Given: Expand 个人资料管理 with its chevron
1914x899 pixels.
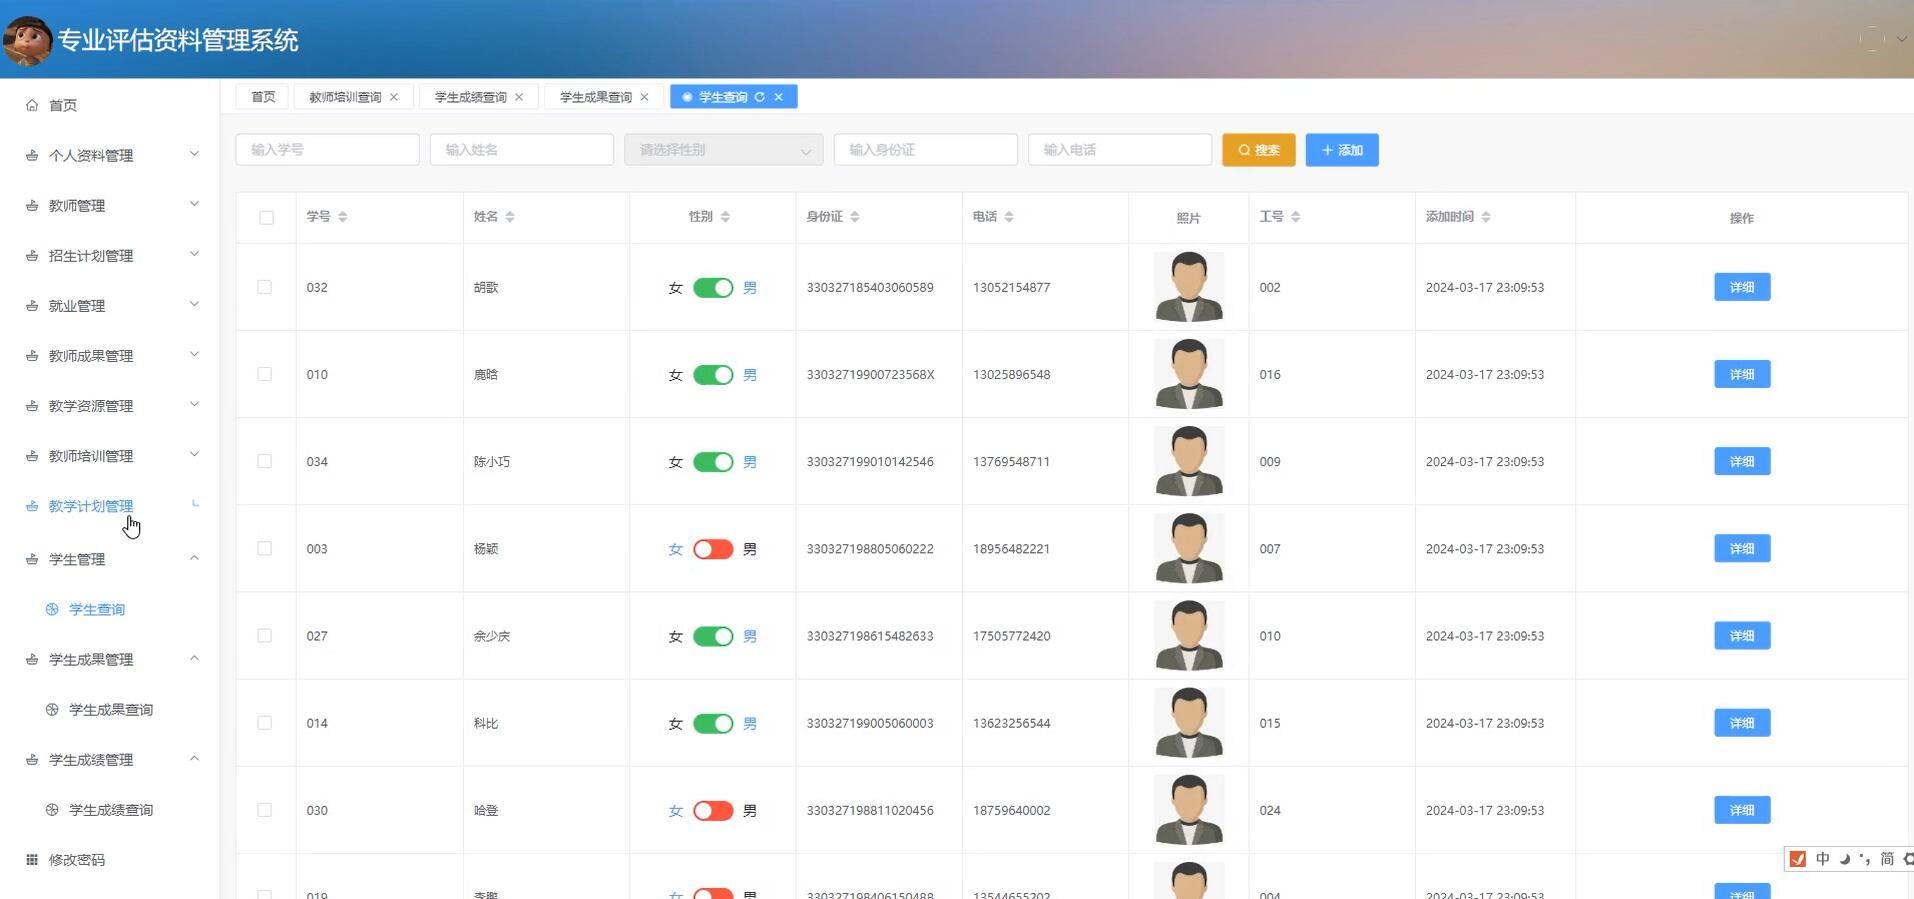Looking at the screenshot, I should click(x=194, y=154).
